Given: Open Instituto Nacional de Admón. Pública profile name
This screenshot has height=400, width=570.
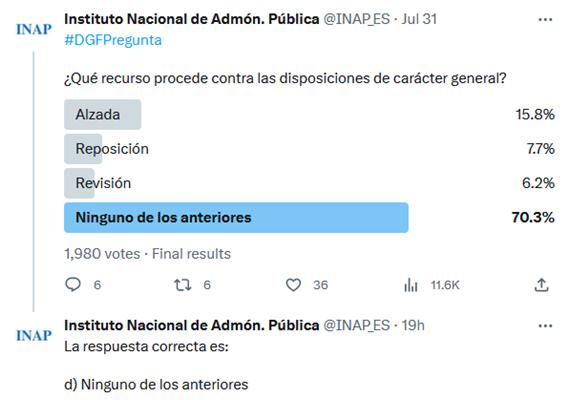Looking at the screenshot, I should click(x=192, y=19).
